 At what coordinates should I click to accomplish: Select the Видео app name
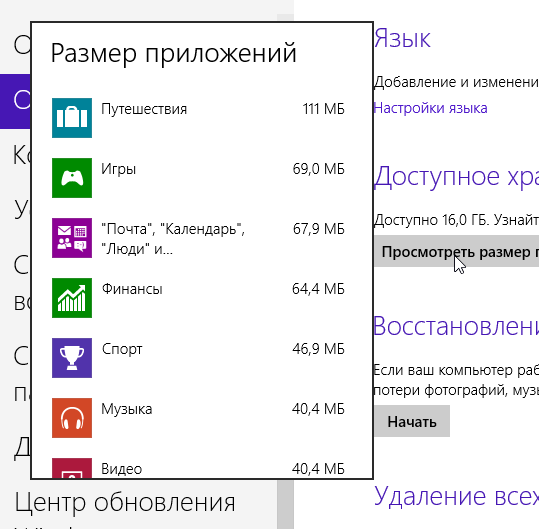(122, 469)
